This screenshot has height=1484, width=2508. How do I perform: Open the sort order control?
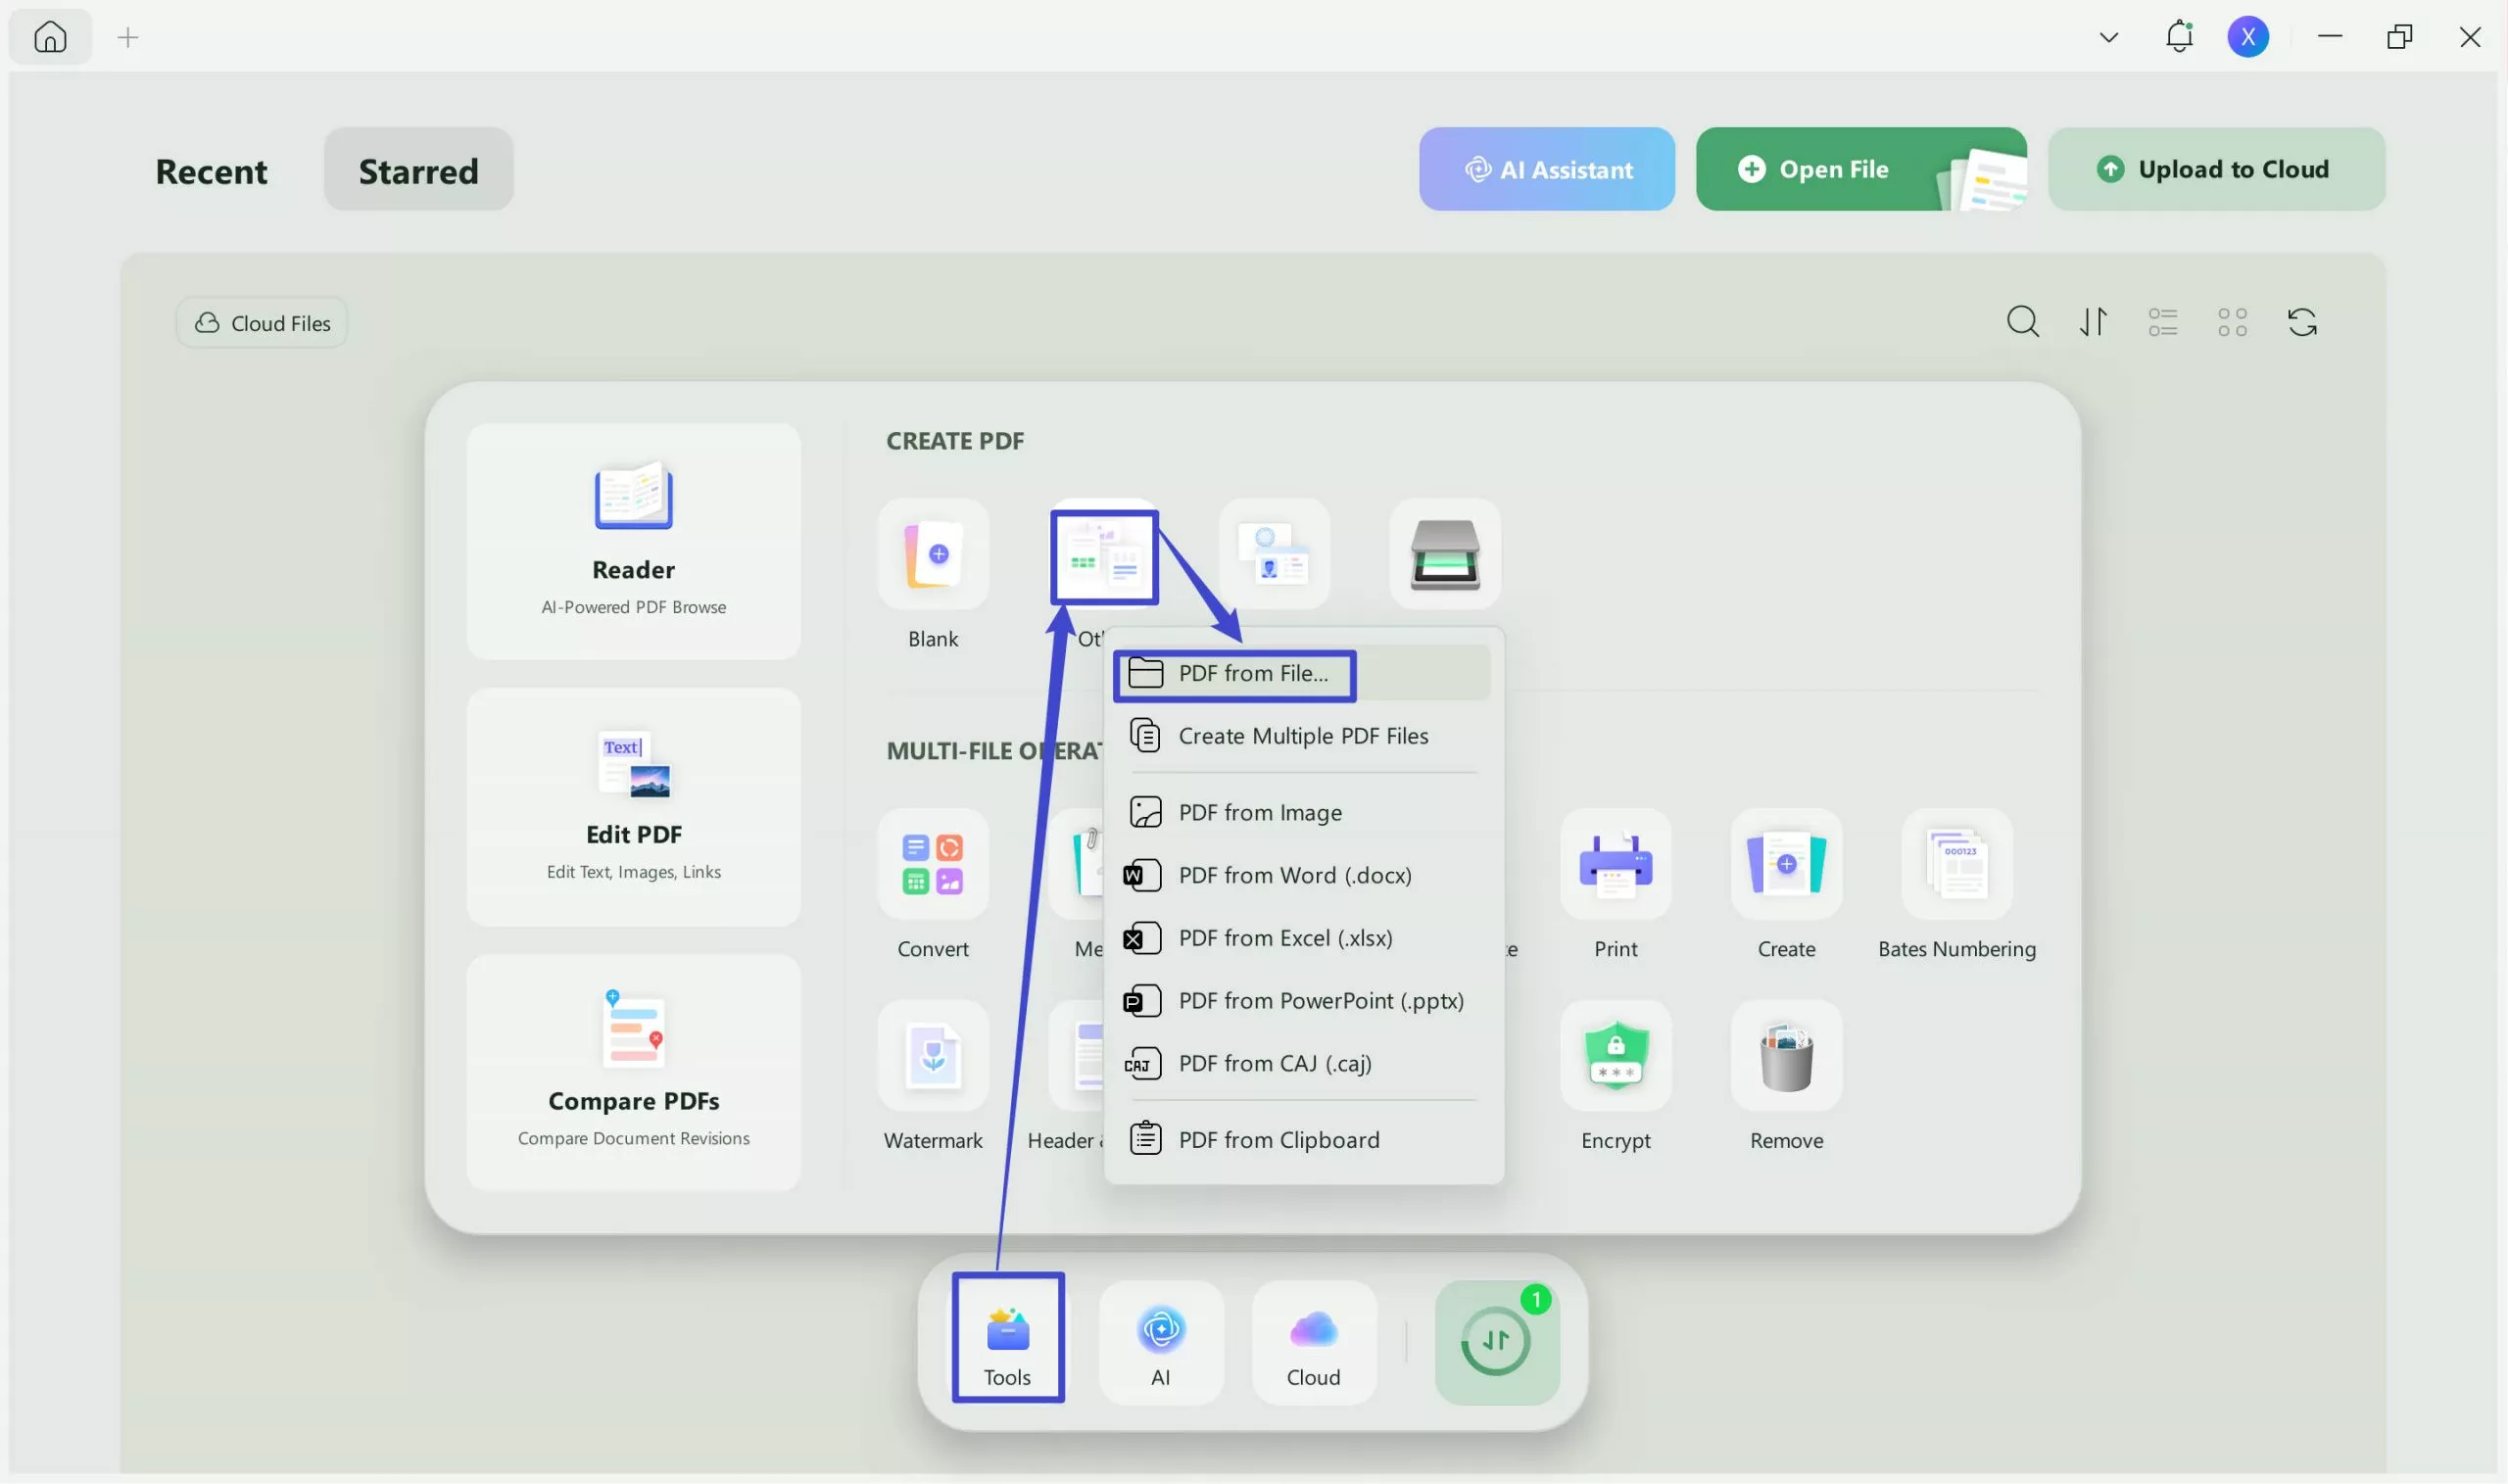point(2093,321)
